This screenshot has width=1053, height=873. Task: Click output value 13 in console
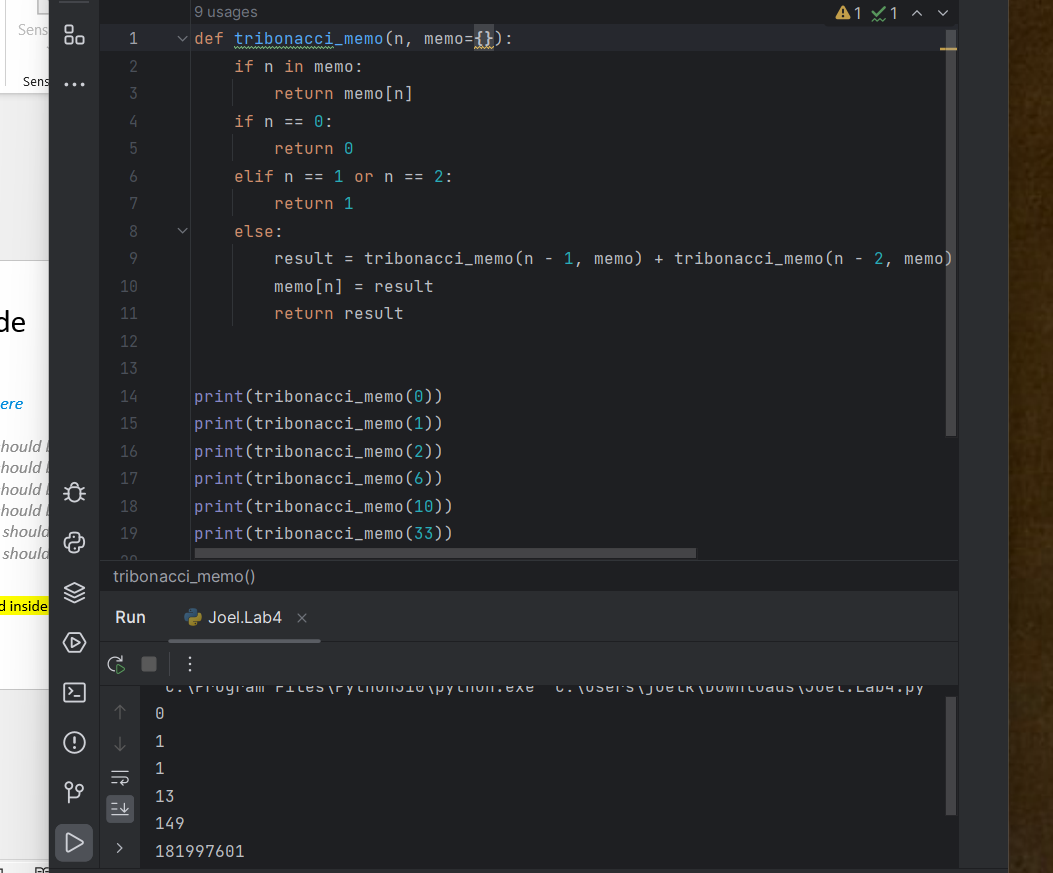(165, 796)
